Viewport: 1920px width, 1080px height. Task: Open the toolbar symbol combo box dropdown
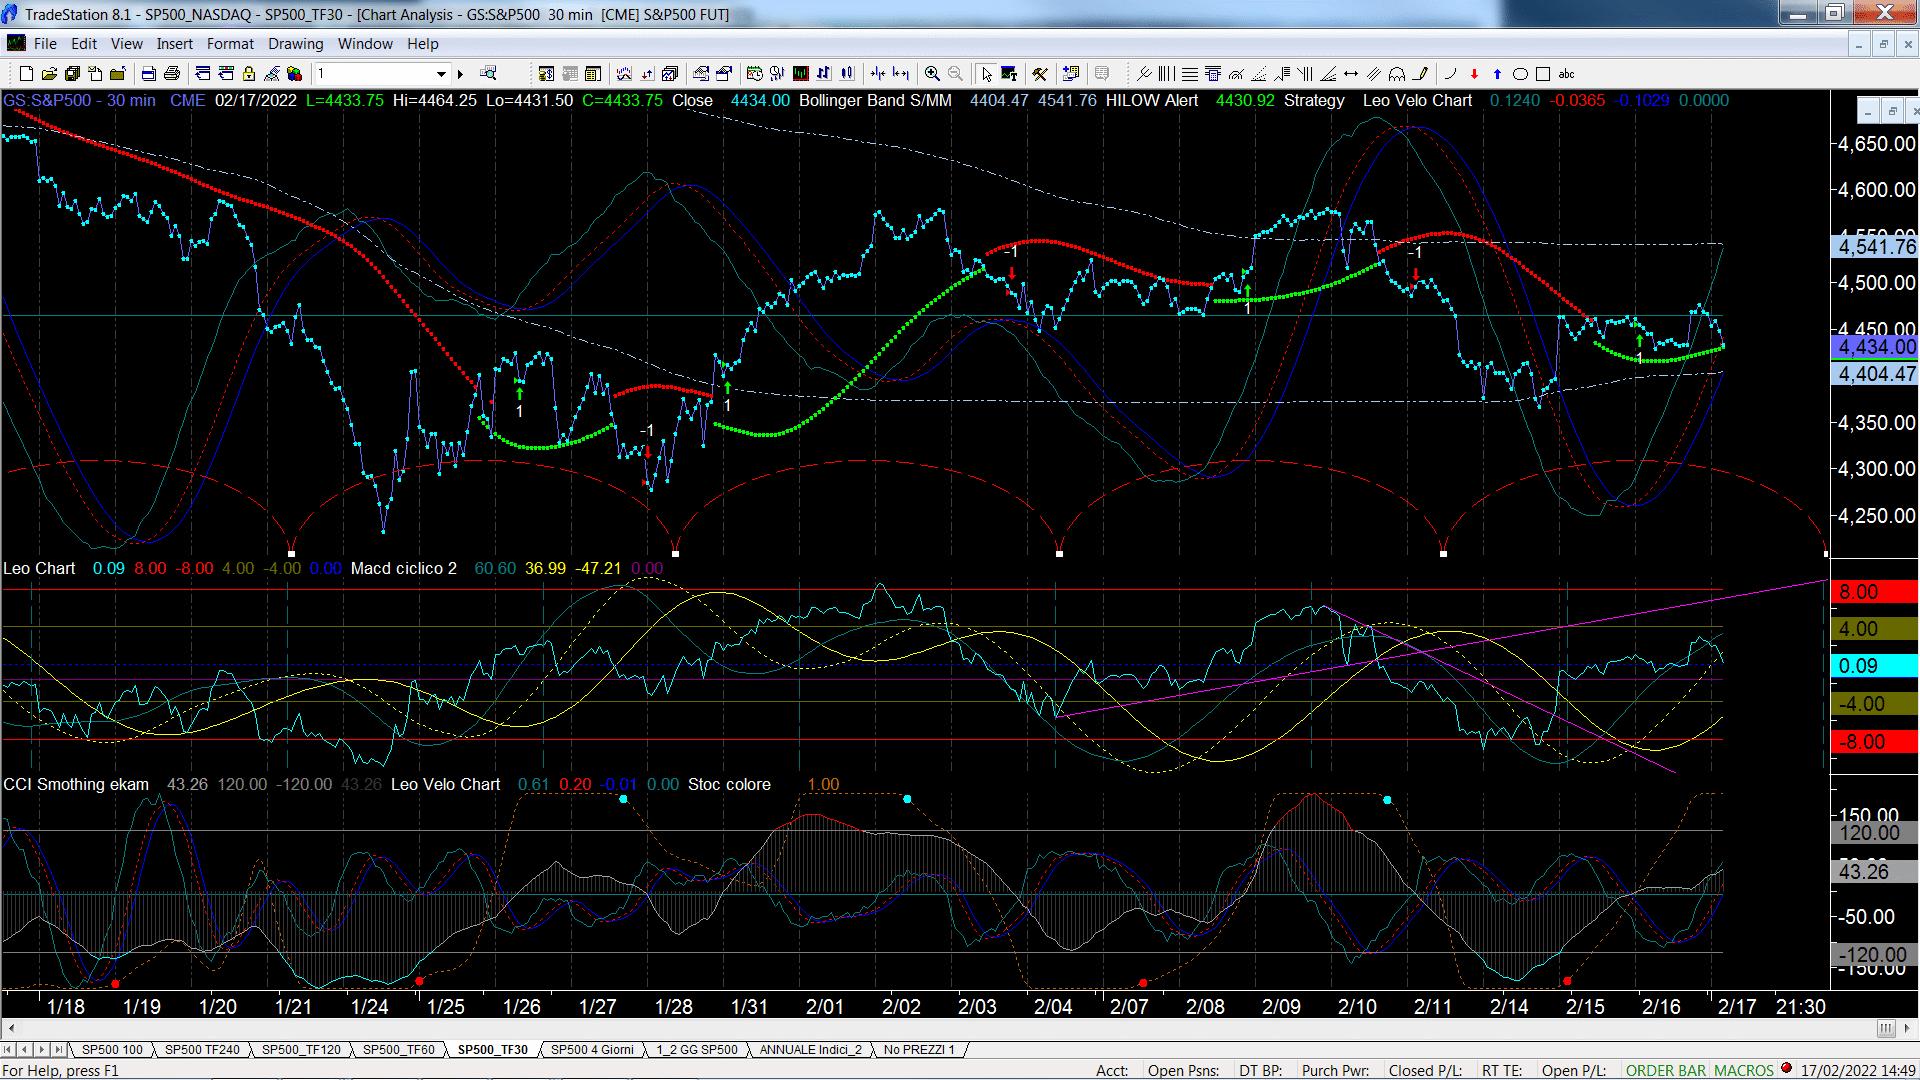[x=441, y=73]
